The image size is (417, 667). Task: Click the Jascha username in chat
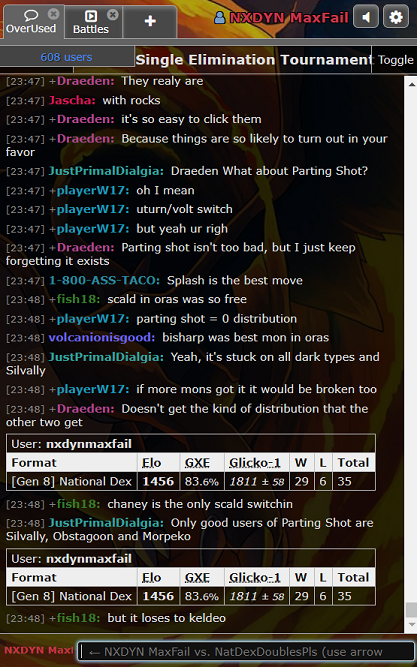click(x=72, y=100)
